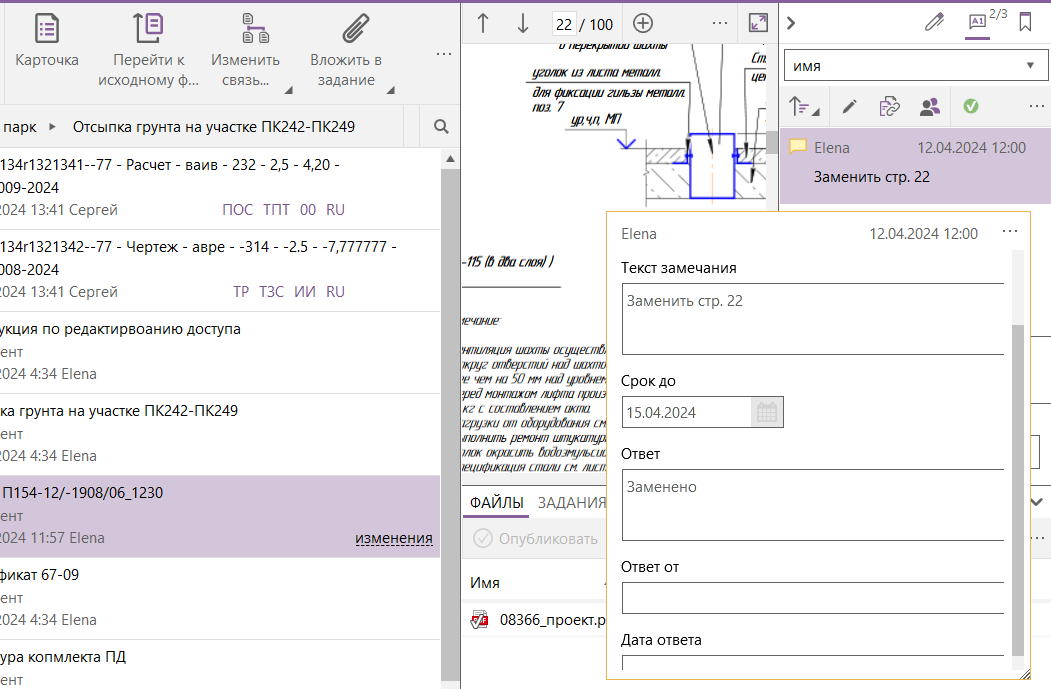This screenshot has width=1051, height=689.
Task: Click the search magnifier icon
Action: click(441, 126)
